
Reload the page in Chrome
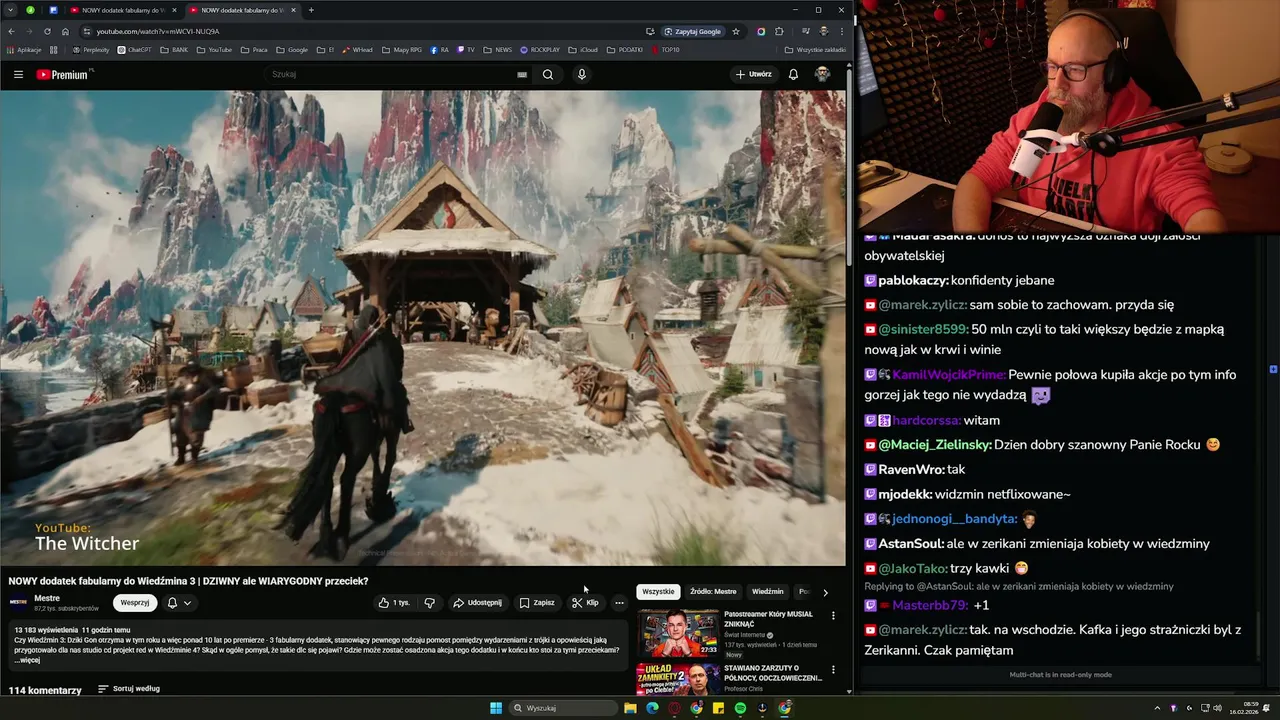coord(47,31)
